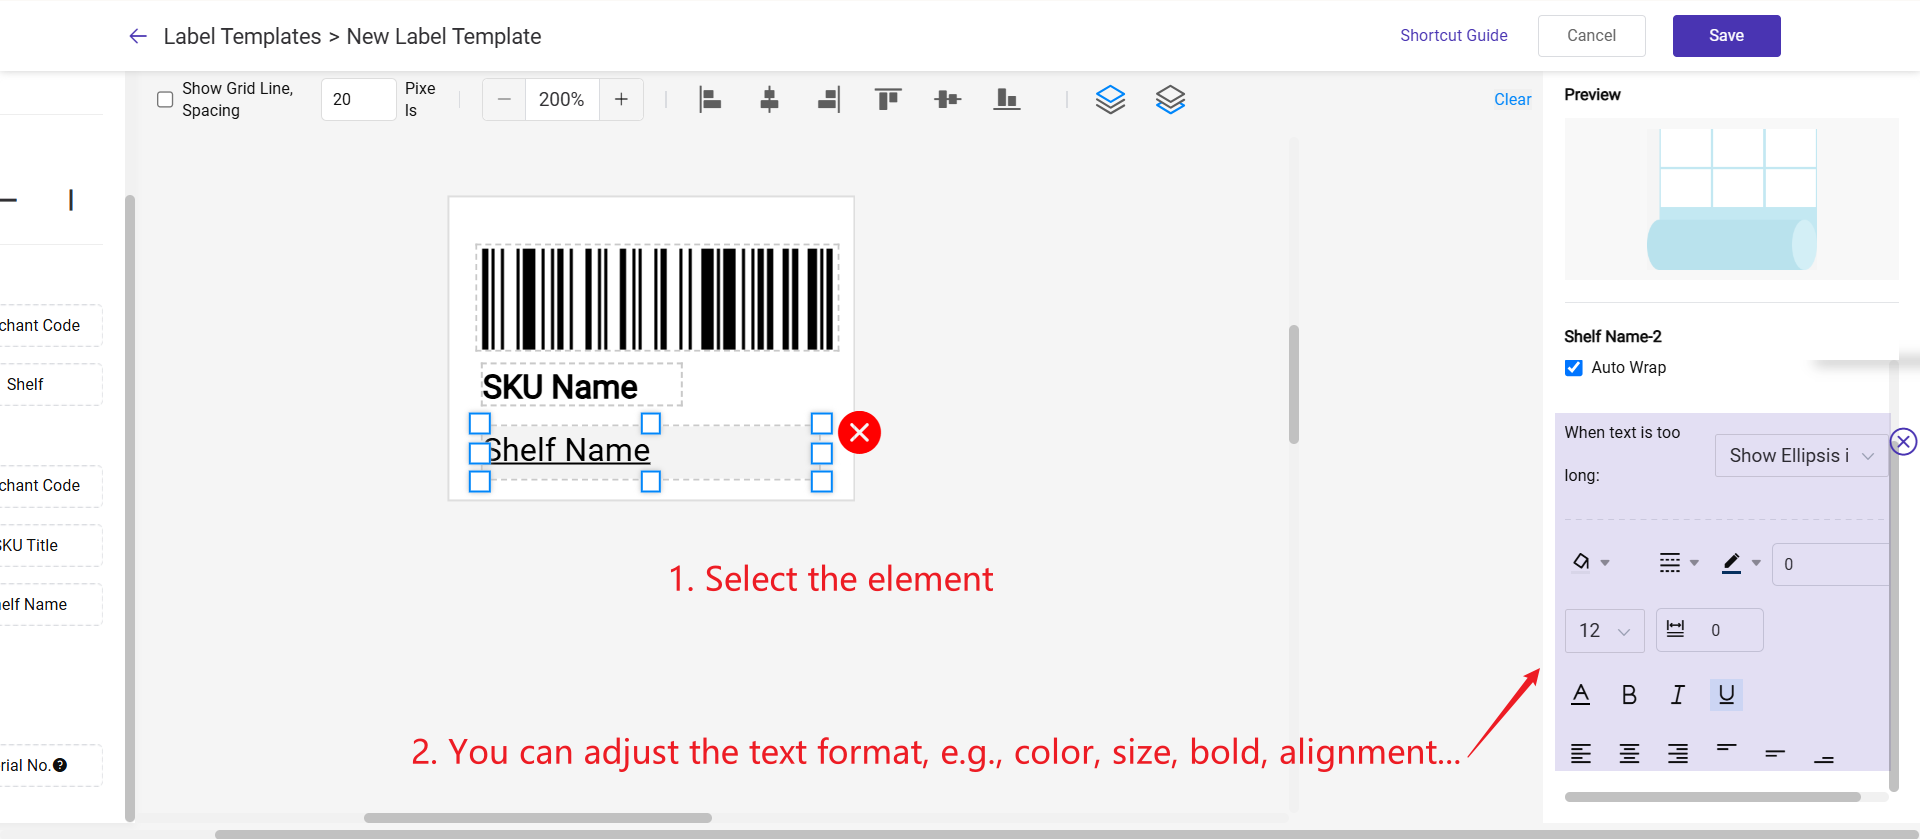
Task: Open the Show Ellipsis overflow dropdown
Action: pos(1801,456)
